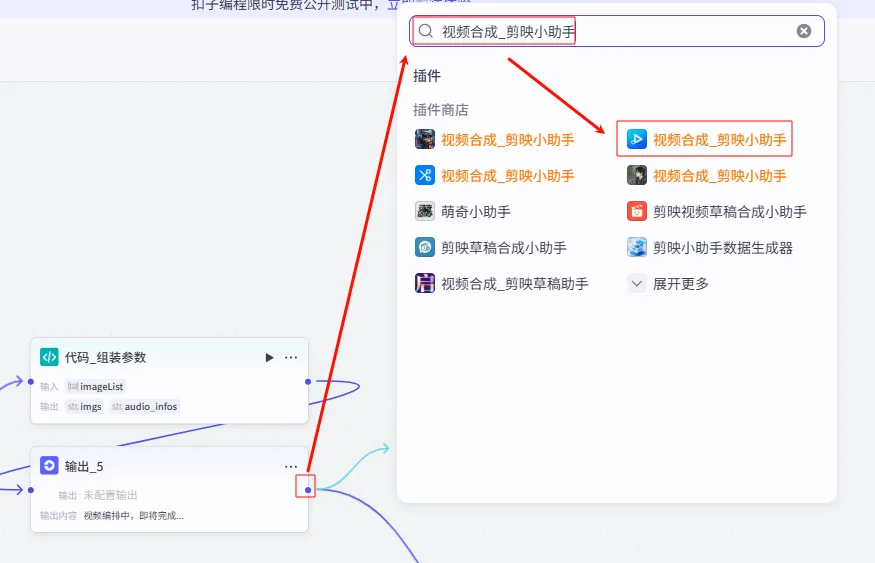
Task: Click the 输出_5 node's right output port
Action: 308,490
